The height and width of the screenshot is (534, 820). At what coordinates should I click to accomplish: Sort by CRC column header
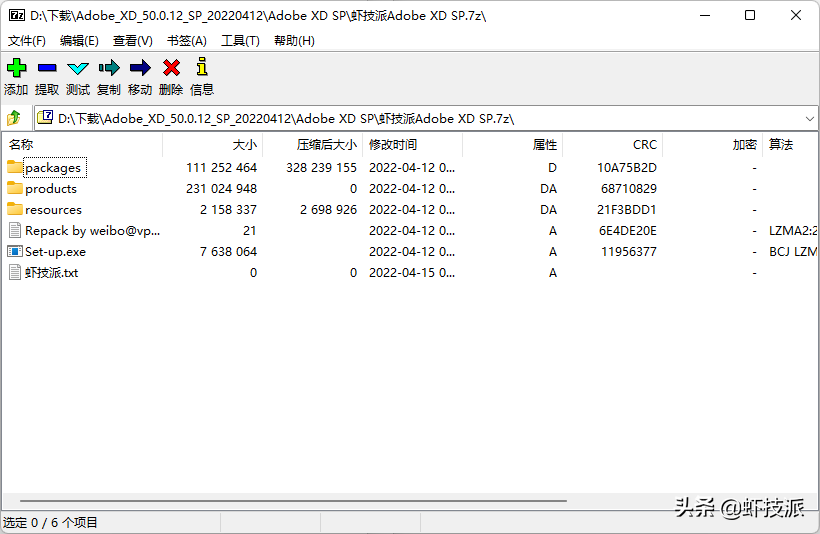[x=612, y=145]
